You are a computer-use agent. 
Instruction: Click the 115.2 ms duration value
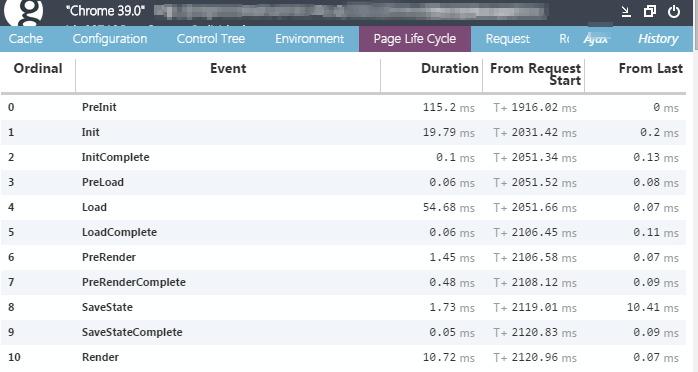pyautogui.click(x=448, y=107)
